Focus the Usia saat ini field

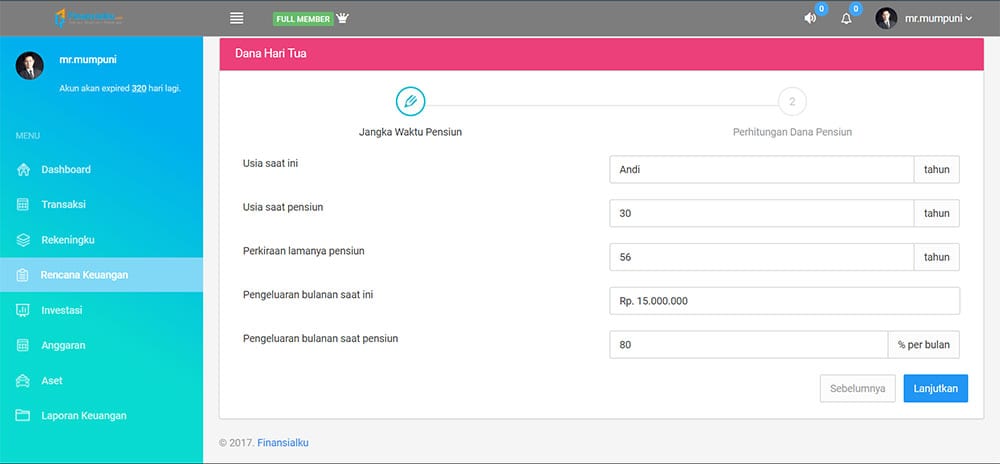(761, 170)
